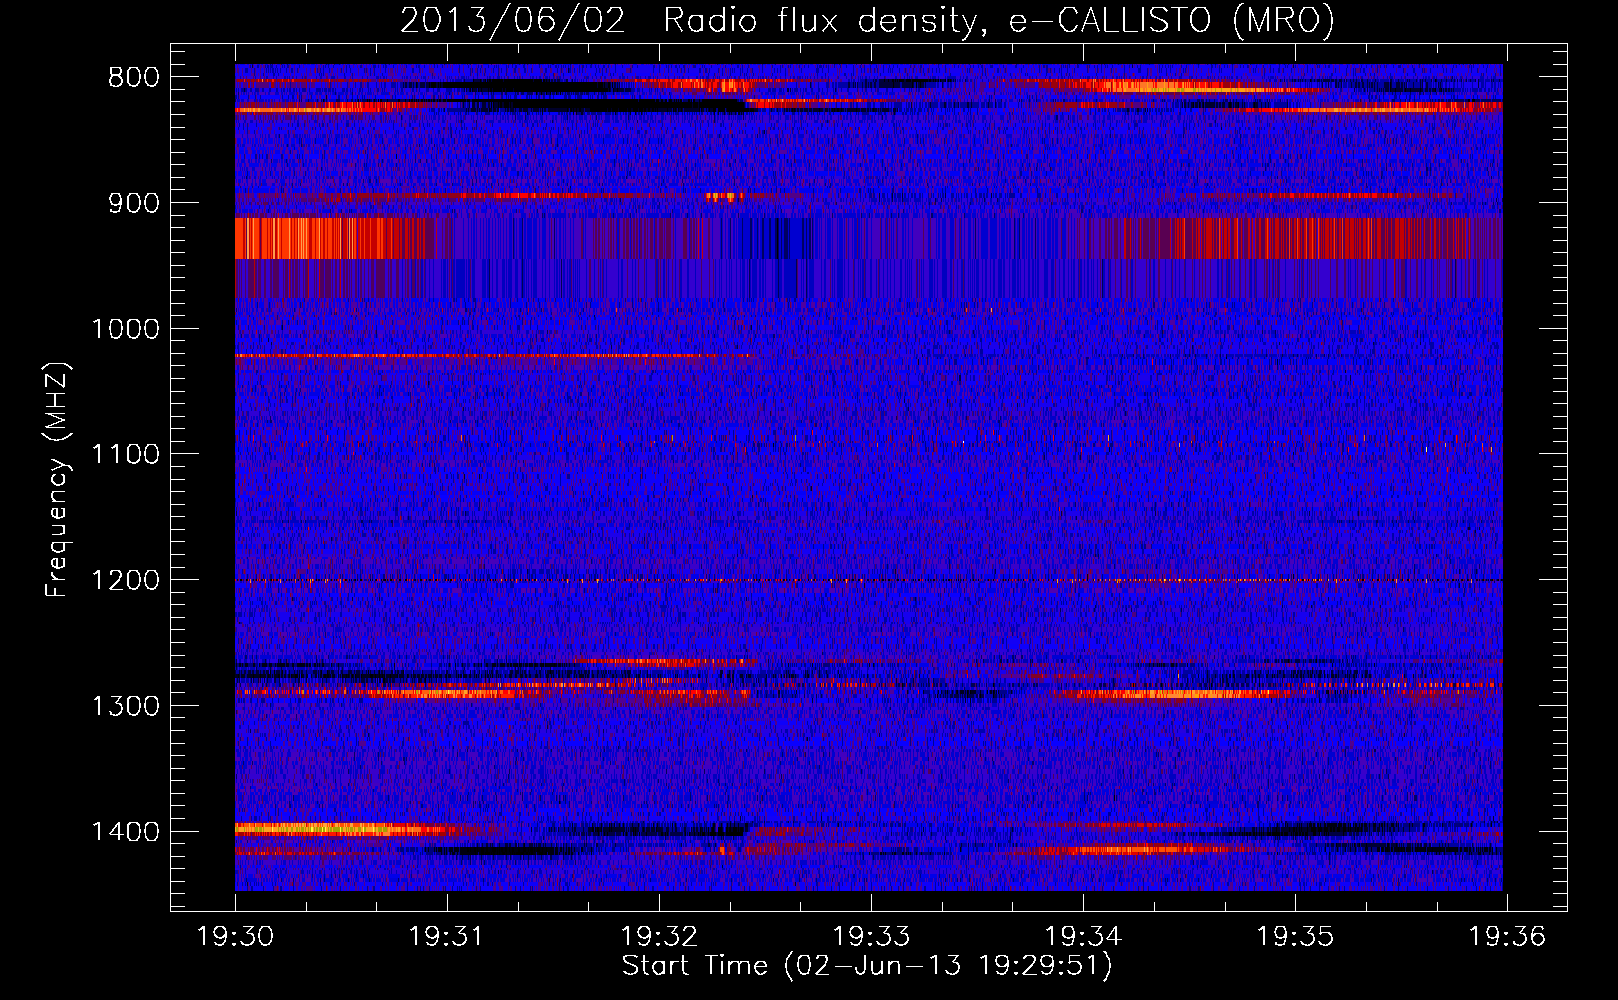The width and height of the screenshot is (1618, 1000).
Task: Click the 1200 frequency tick label
Action: pyautogui.click(x=125, y=581)
